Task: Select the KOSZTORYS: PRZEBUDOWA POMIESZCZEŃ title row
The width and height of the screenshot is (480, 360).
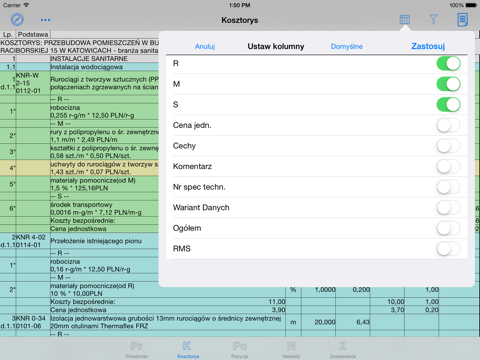Action: (x=79, y=47)
